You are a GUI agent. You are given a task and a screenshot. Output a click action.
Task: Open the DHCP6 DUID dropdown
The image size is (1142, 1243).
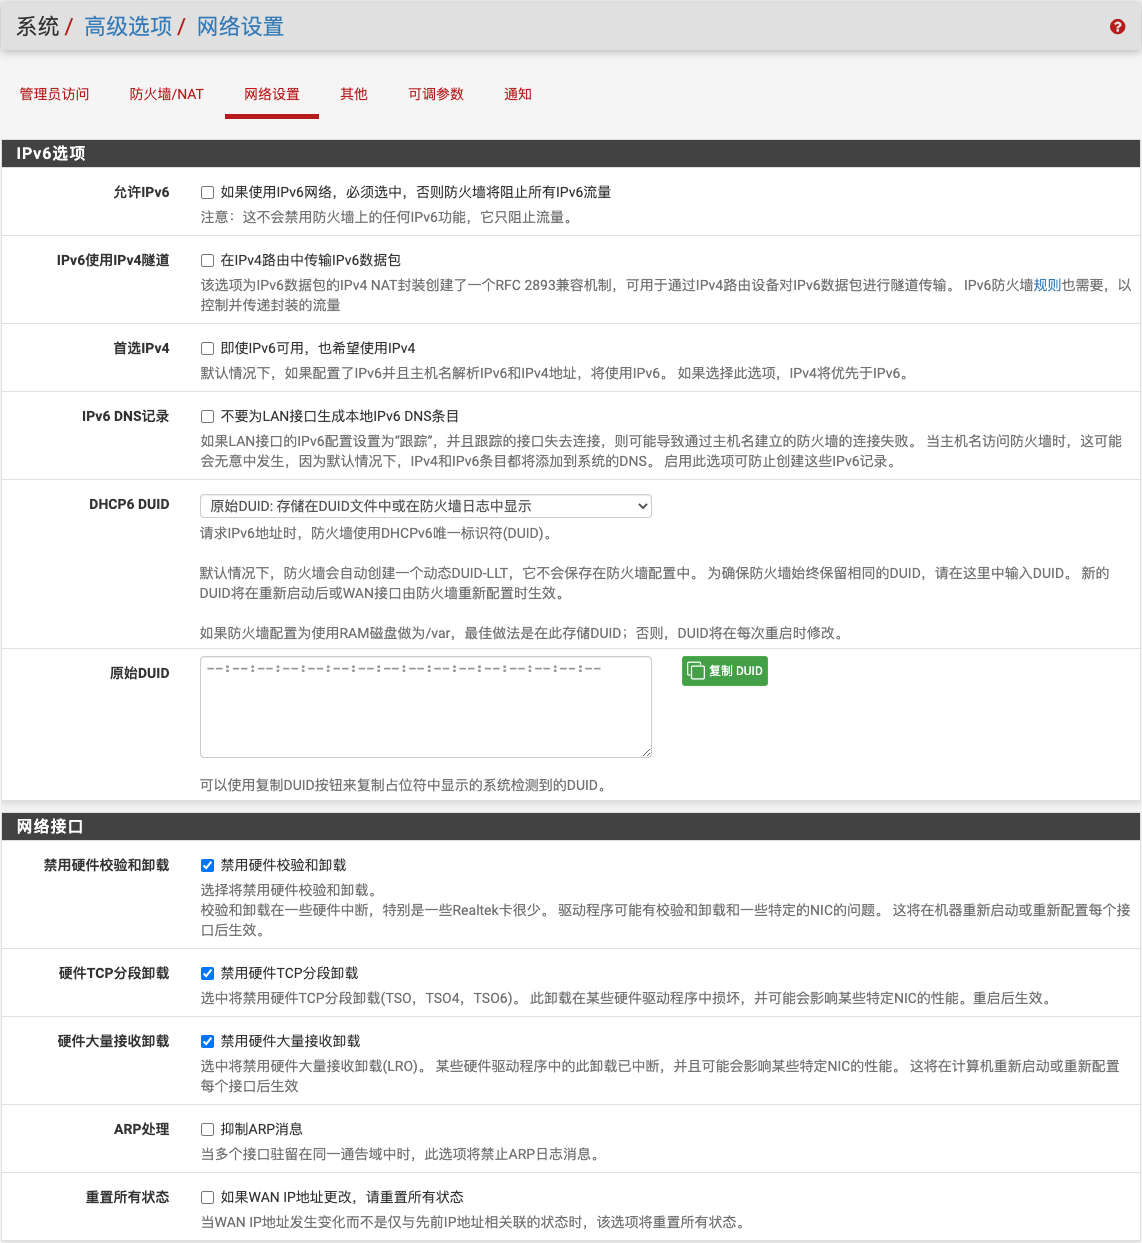point(425,506)
